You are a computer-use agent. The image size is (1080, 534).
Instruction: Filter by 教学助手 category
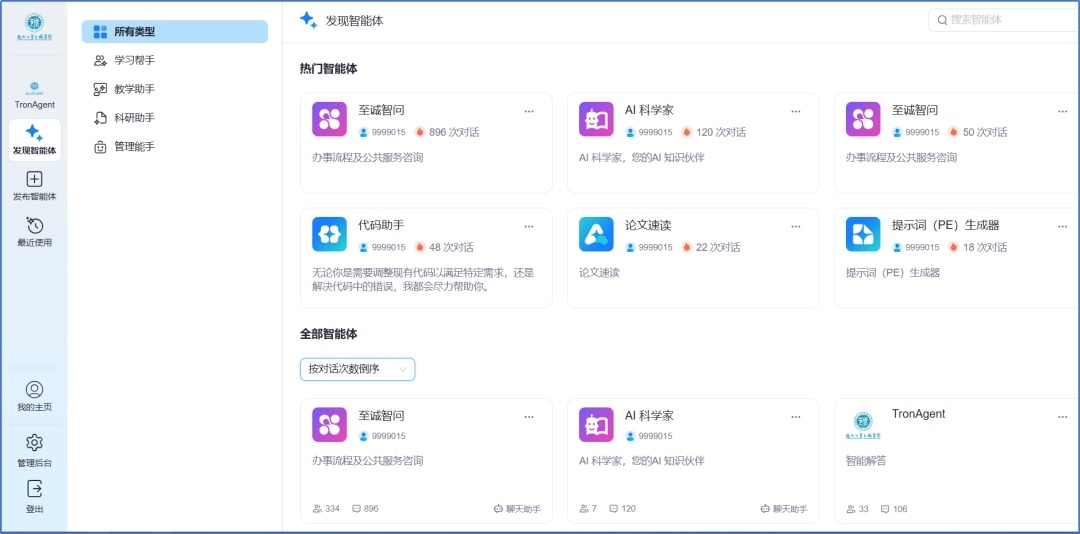click(x=134, y=89)
